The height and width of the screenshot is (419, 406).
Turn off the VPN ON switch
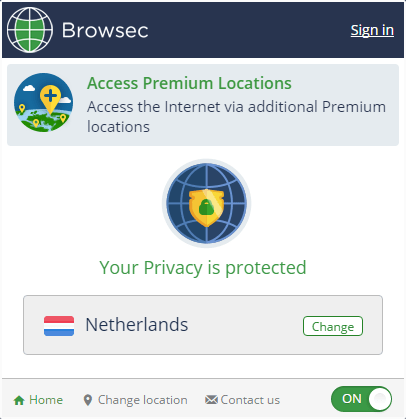pyautogui.click(x=361, y=399)
